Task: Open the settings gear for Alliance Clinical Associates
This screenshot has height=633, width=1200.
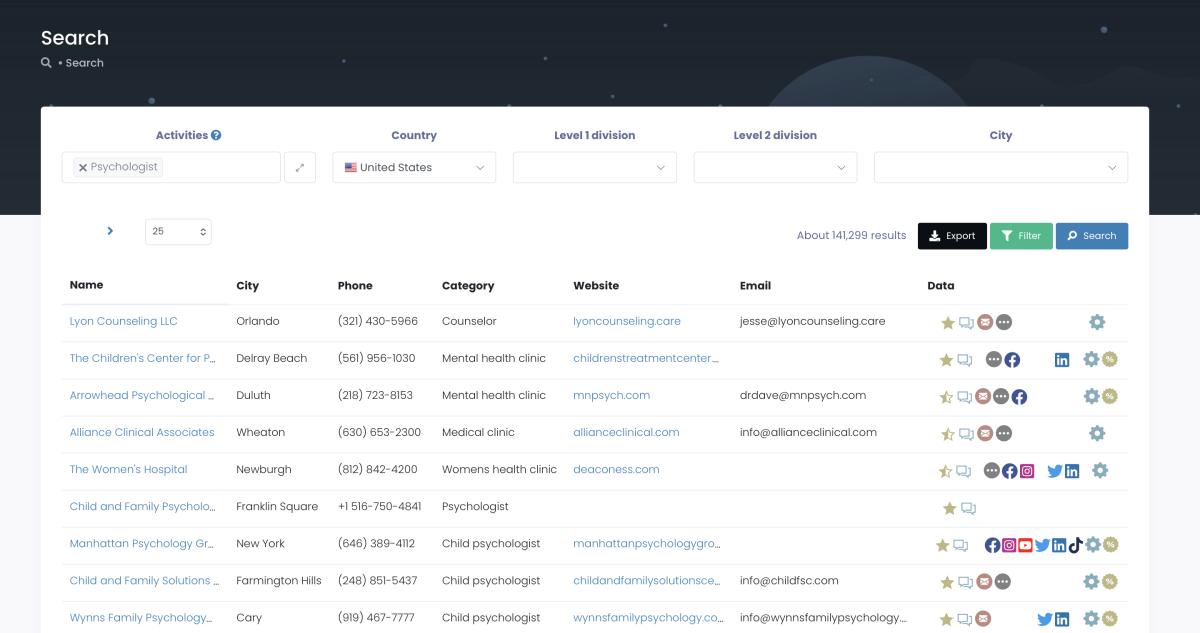Action: (1097, 432)
